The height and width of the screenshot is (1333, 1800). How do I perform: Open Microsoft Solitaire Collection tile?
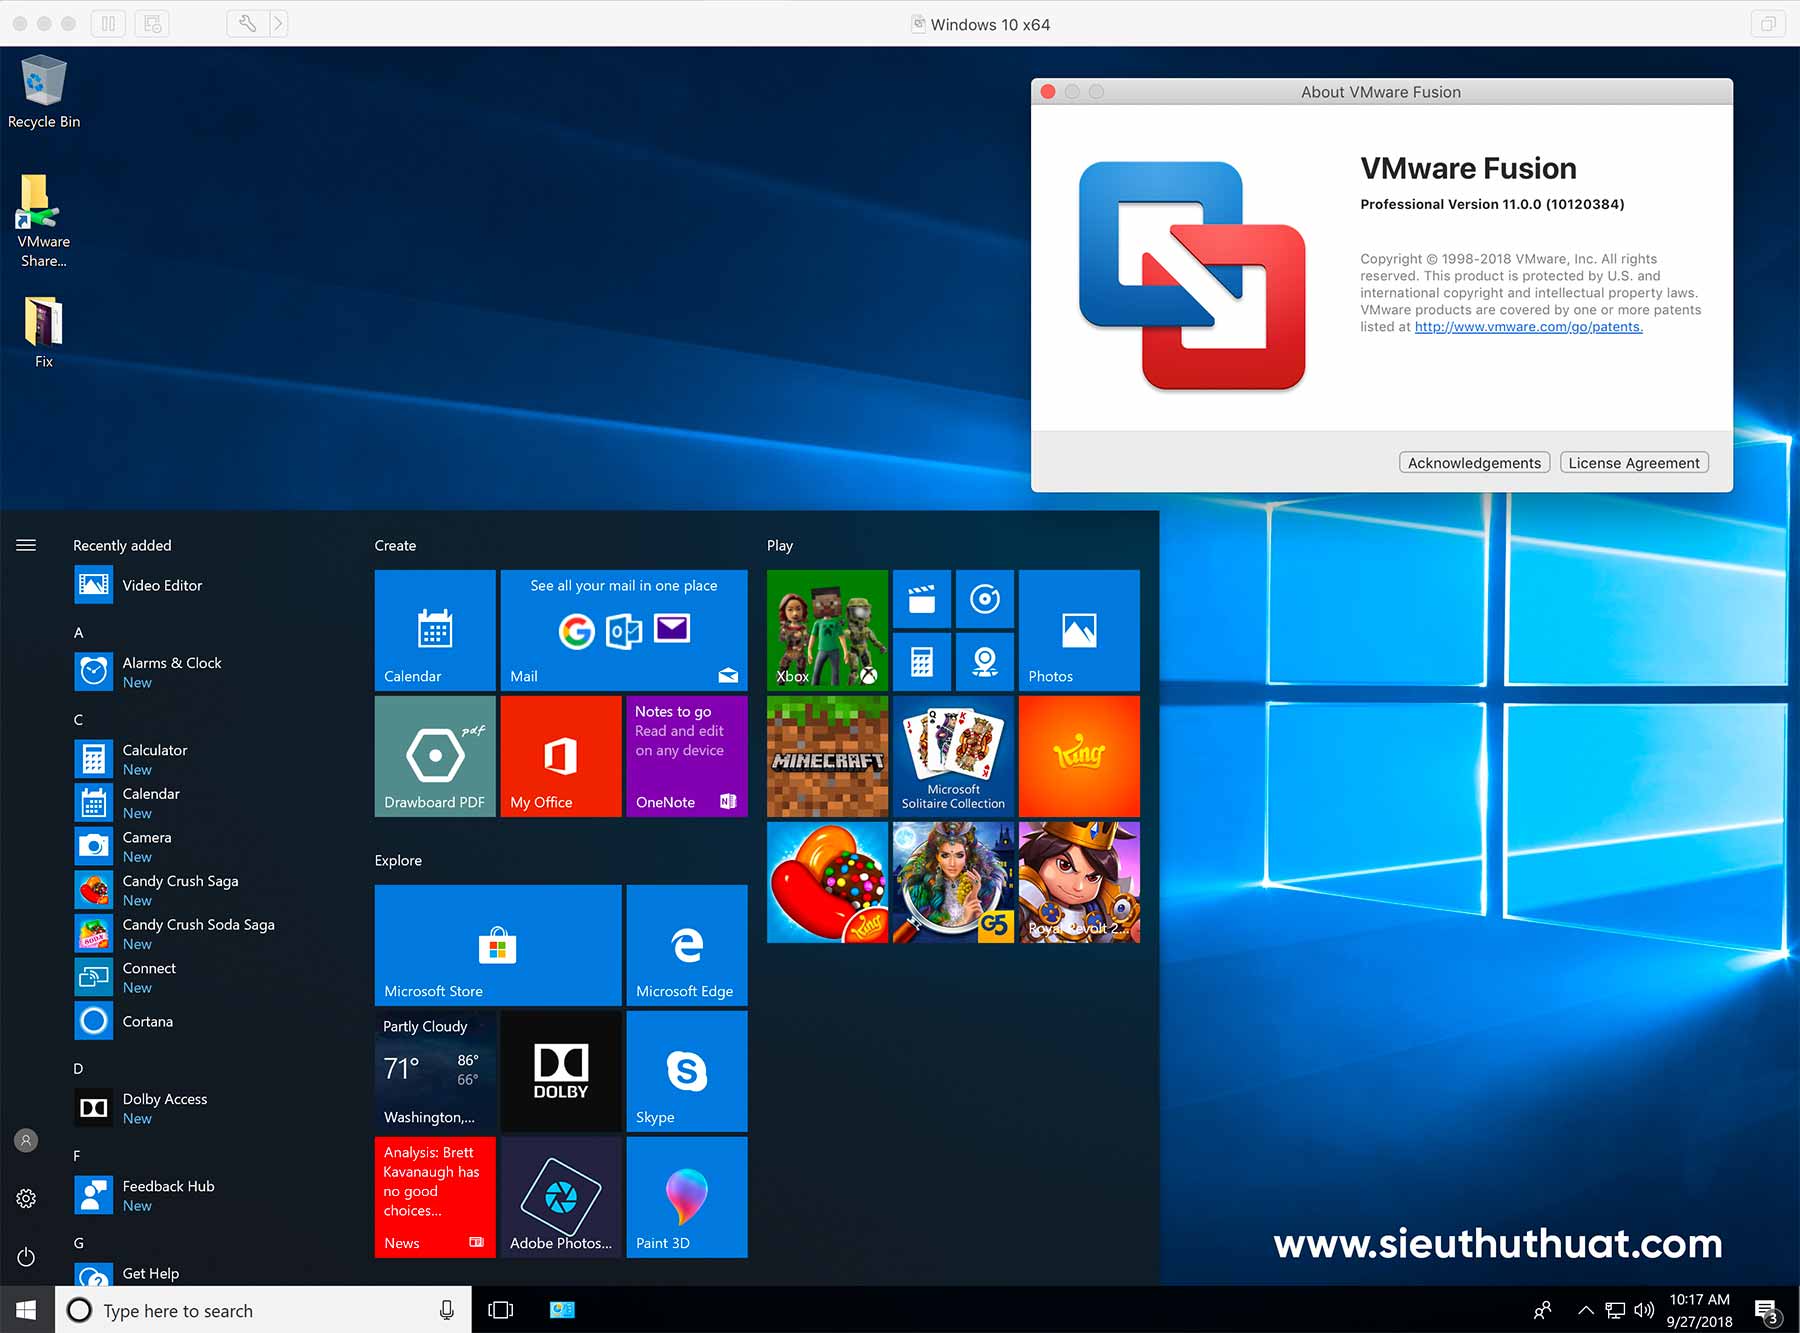coord(953,756)
